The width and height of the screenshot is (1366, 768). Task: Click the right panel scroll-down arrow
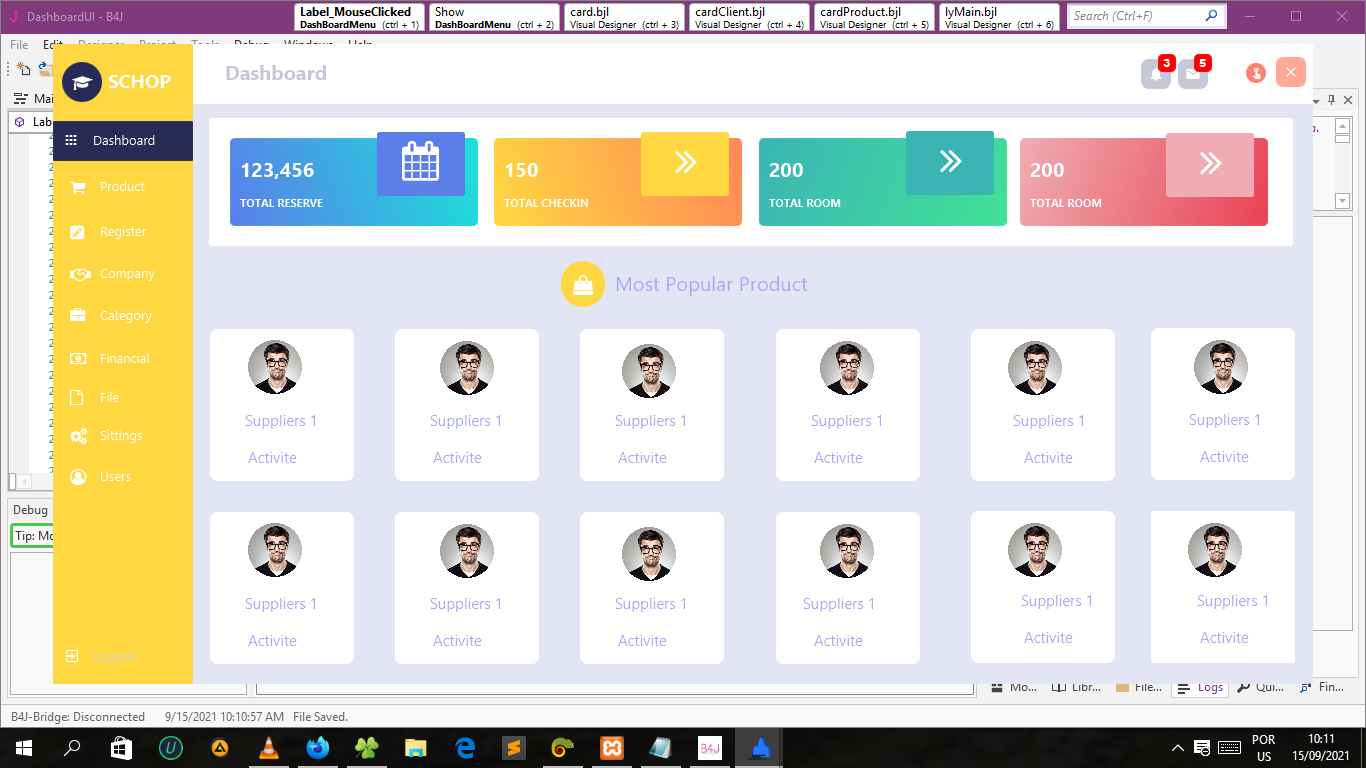coord(1343,201)
